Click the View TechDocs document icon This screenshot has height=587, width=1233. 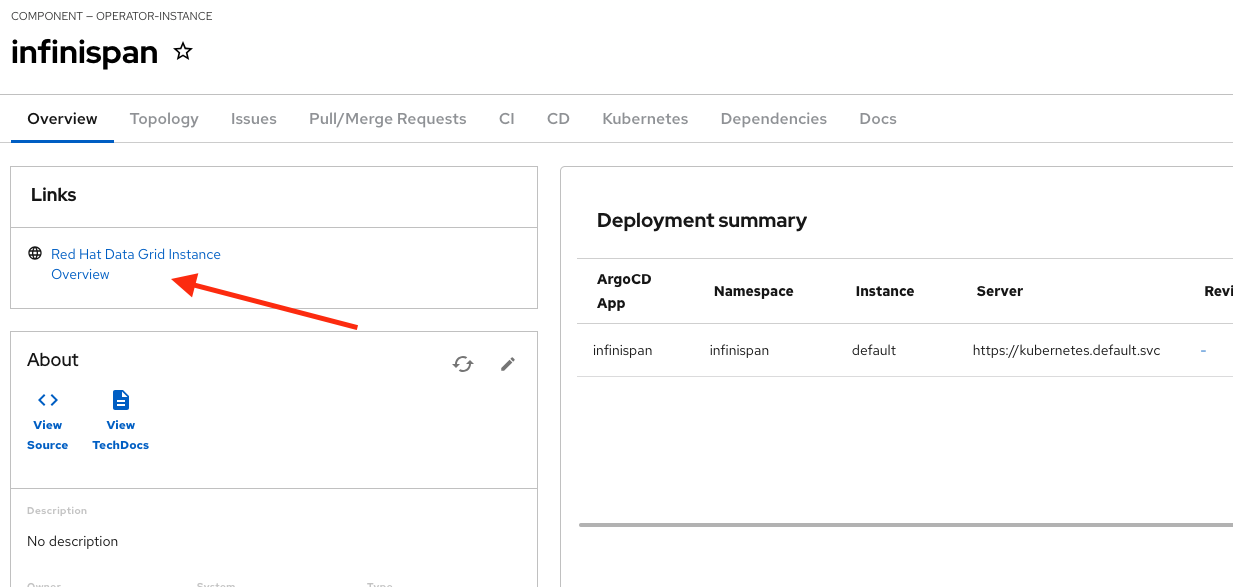(121, 400)
